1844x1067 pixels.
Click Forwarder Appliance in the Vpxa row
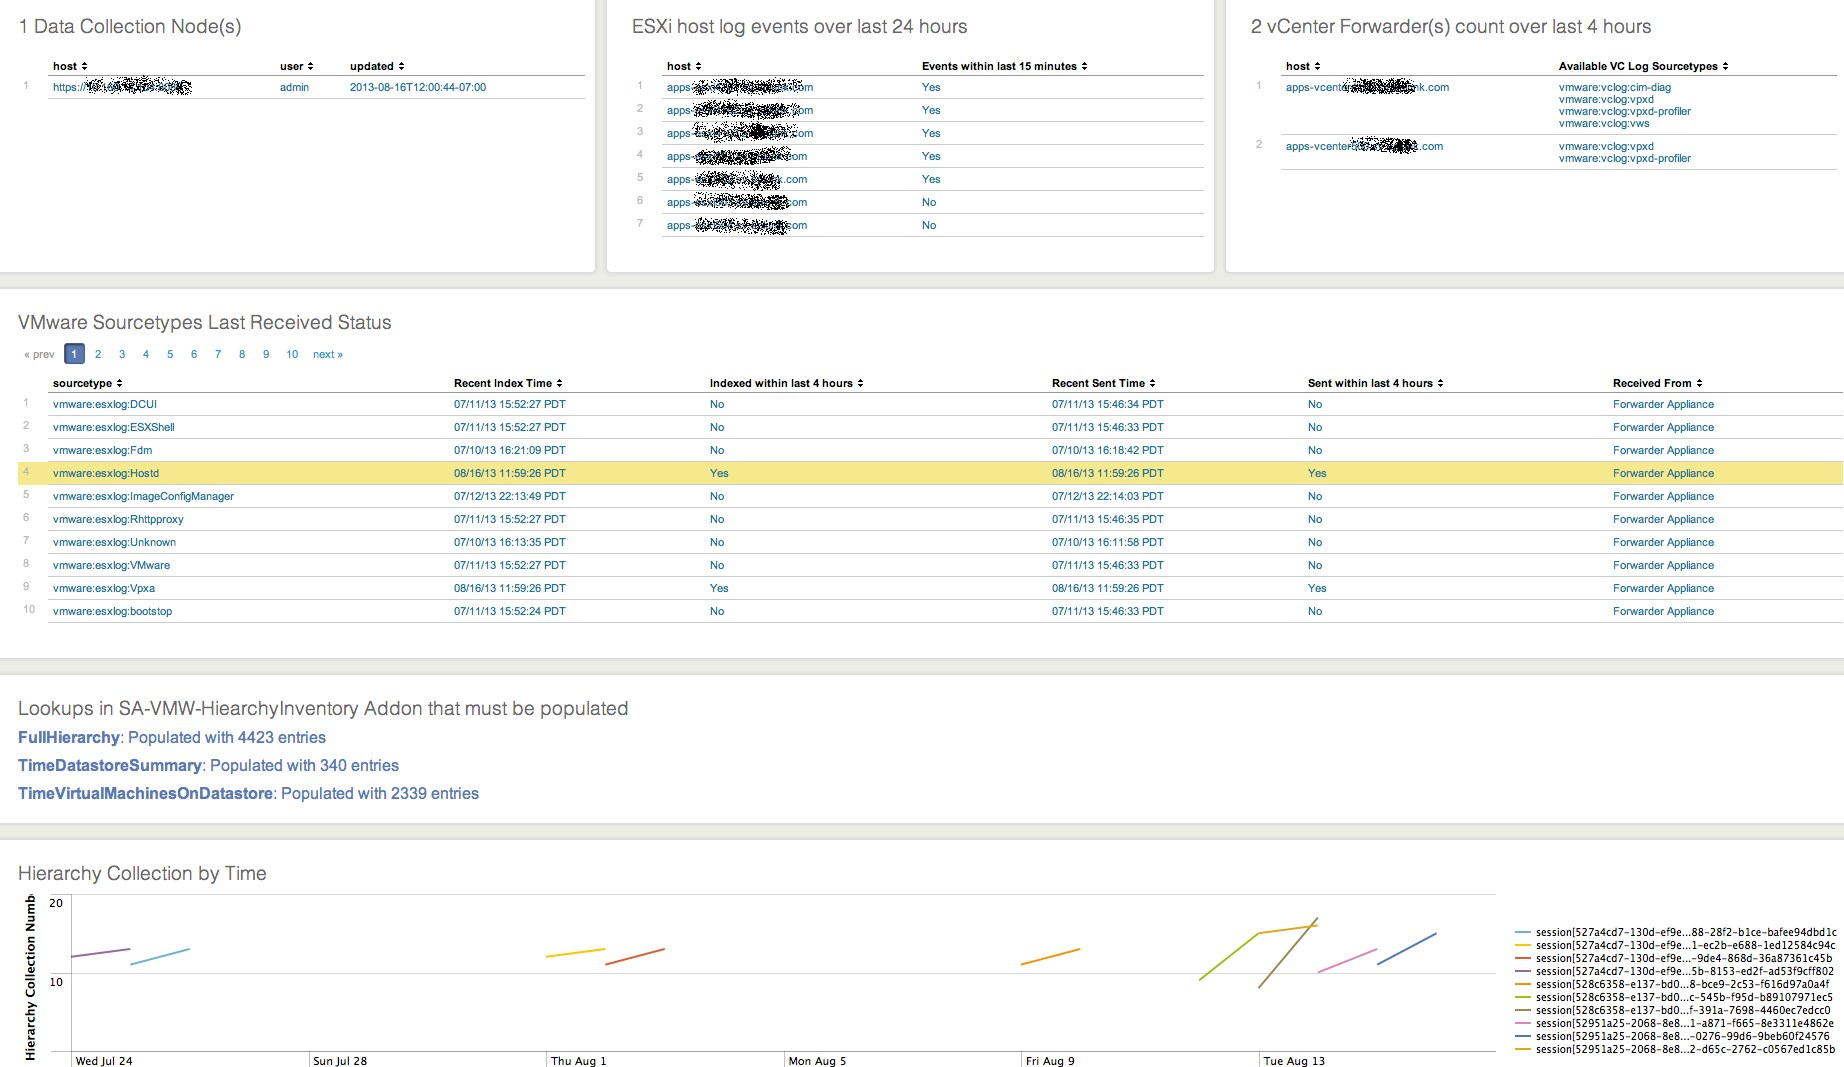(1663, 588)
